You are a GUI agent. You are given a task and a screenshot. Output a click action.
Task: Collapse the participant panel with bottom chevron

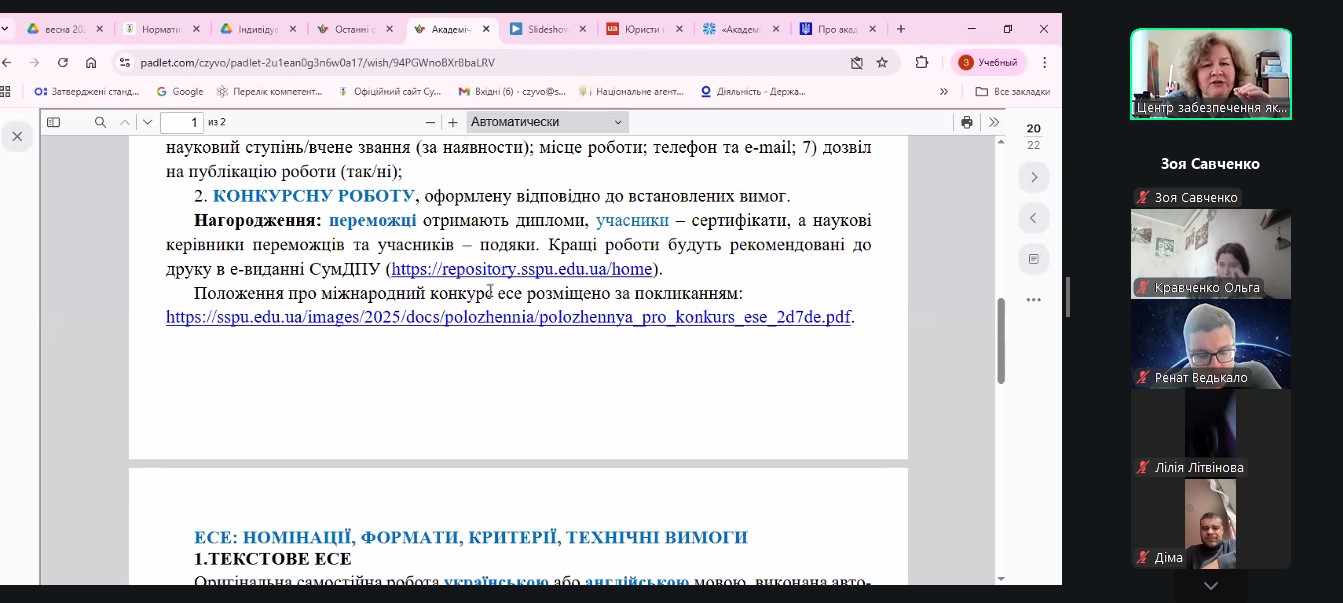click(1210, 585)
